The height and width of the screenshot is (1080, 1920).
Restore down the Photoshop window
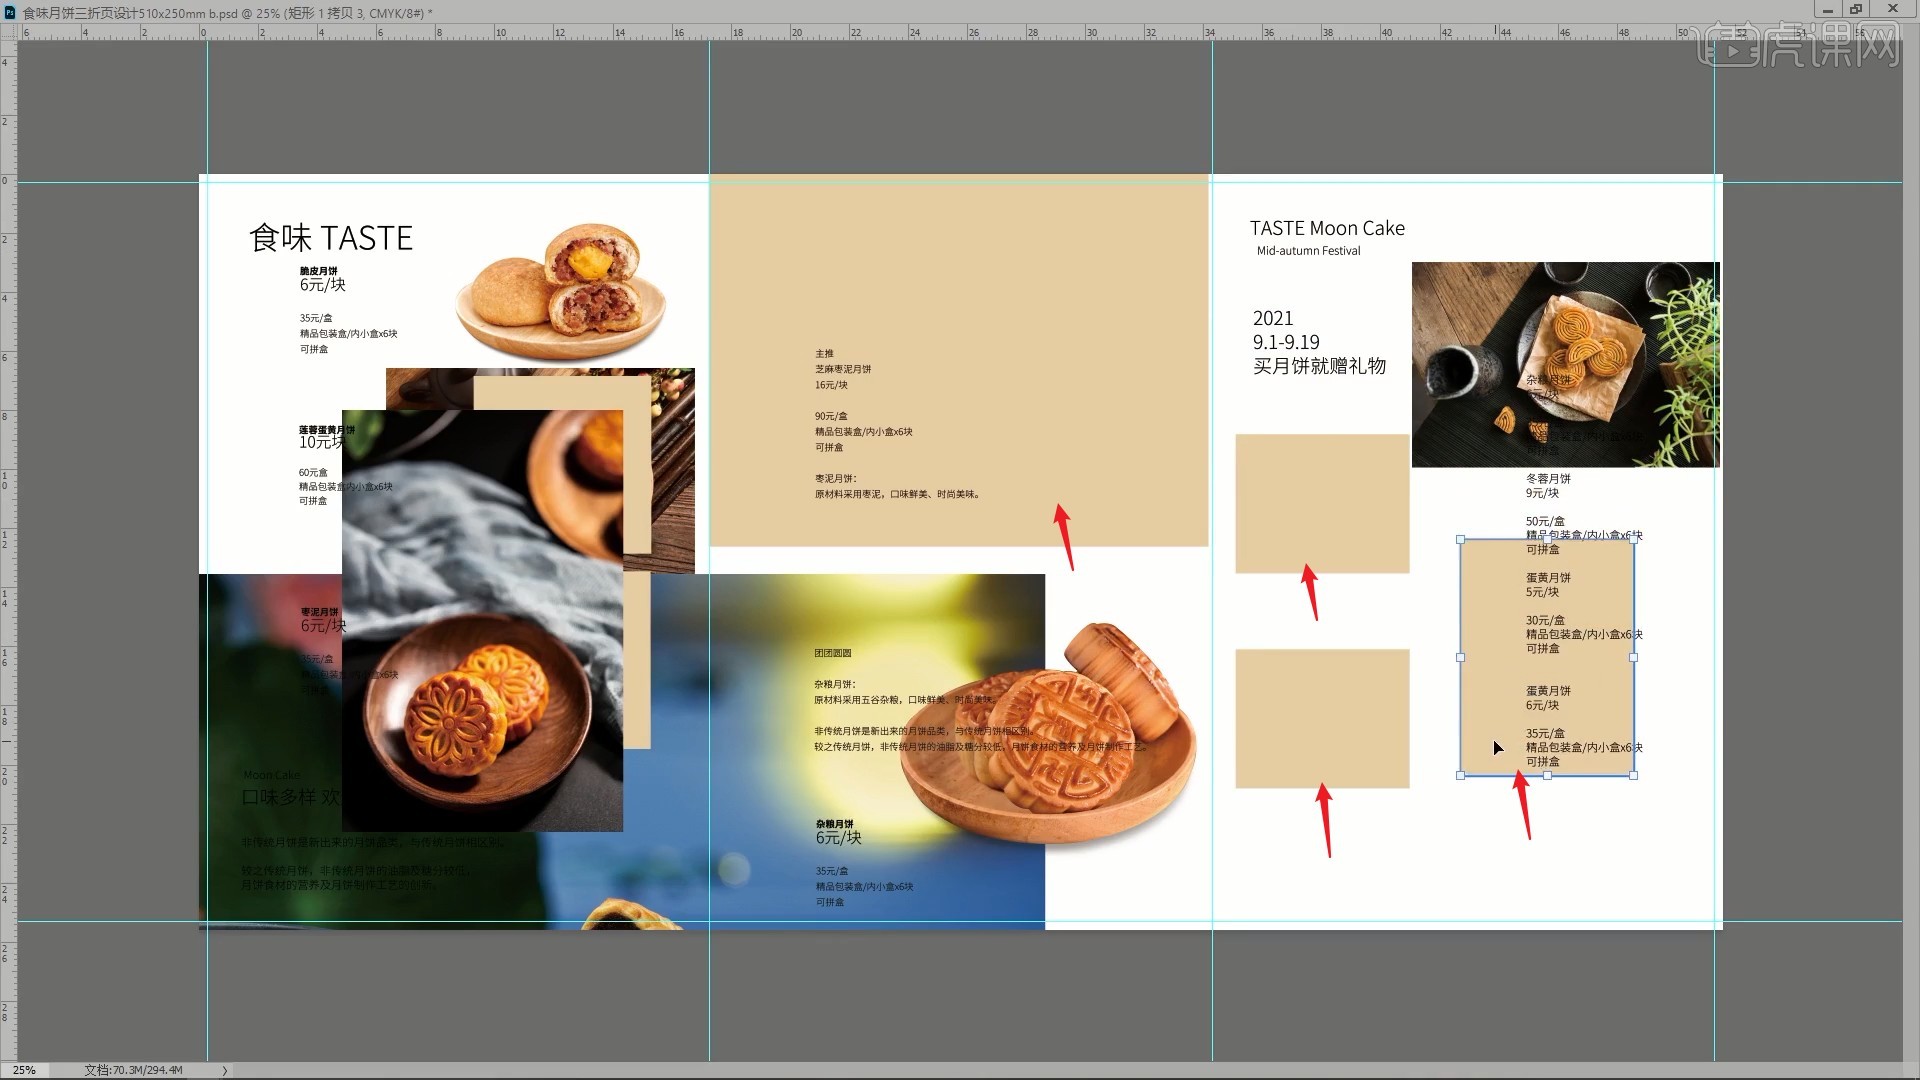click(x=1856, y=9)
